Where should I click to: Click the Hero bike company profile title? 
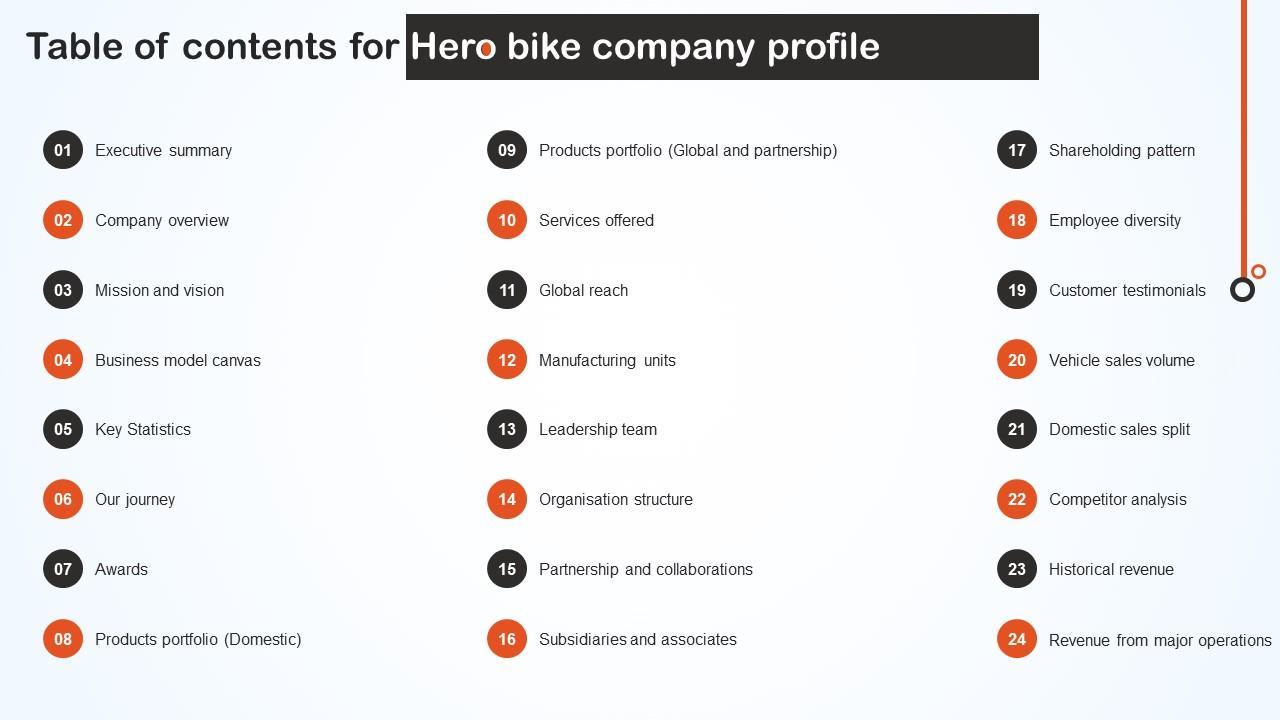tap(645, 47)
